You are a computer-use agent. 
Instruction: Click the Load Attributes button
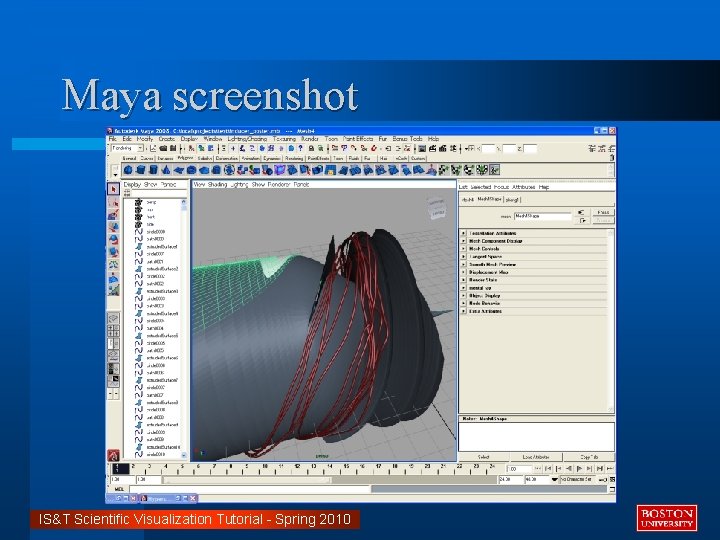point(536,457)
